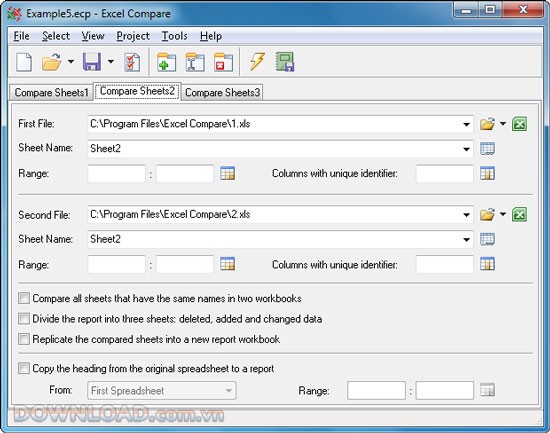Screen dimensions: 550x433
Task: Click First File unique identifier columns field
Action: point(445,174)
